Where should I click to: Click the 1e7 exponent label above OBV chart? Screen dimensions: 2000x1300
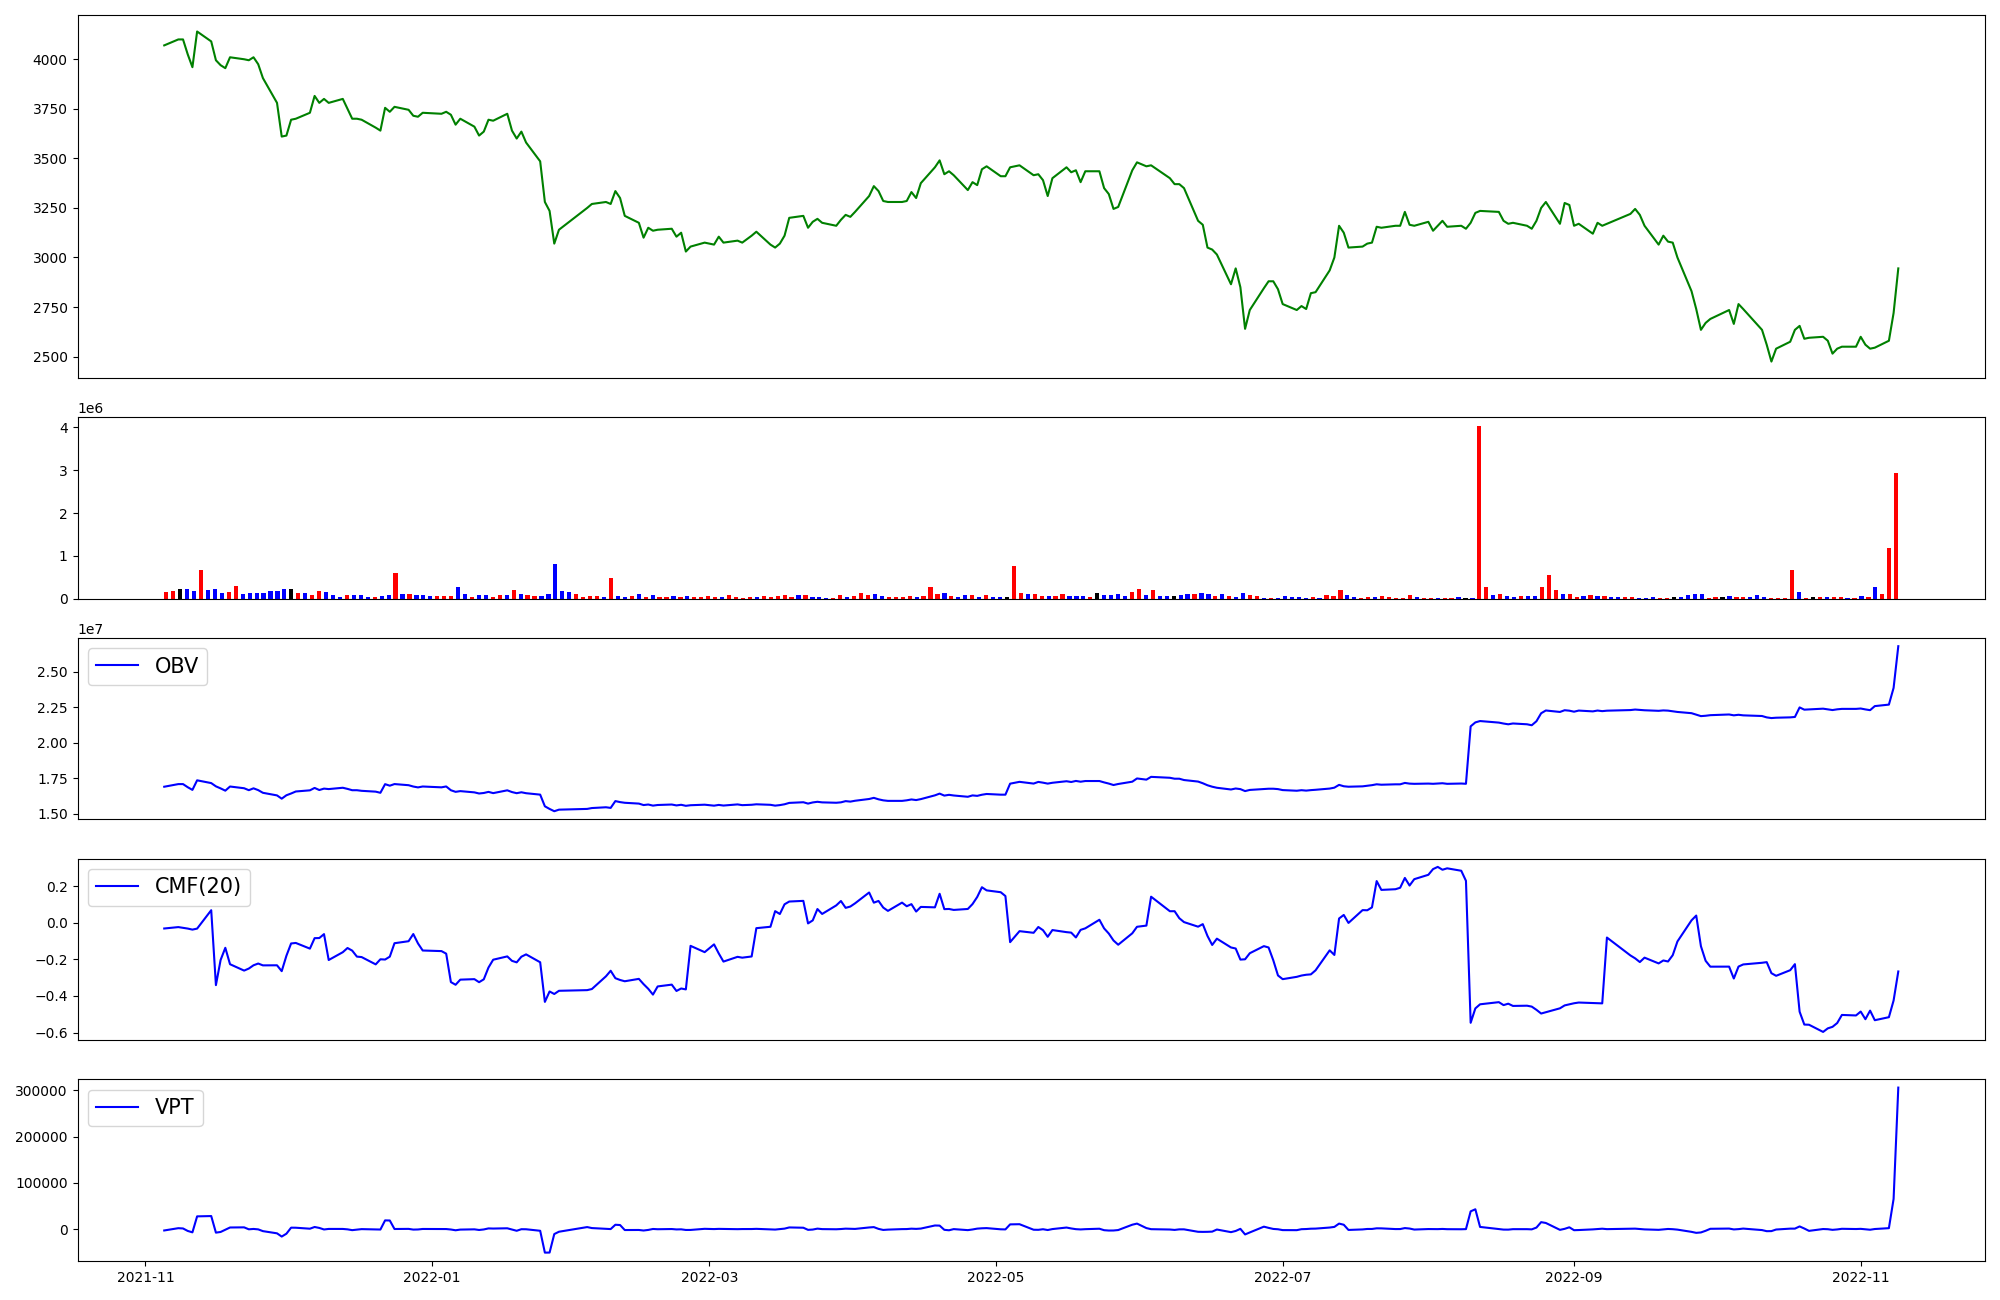pos(91,629)
